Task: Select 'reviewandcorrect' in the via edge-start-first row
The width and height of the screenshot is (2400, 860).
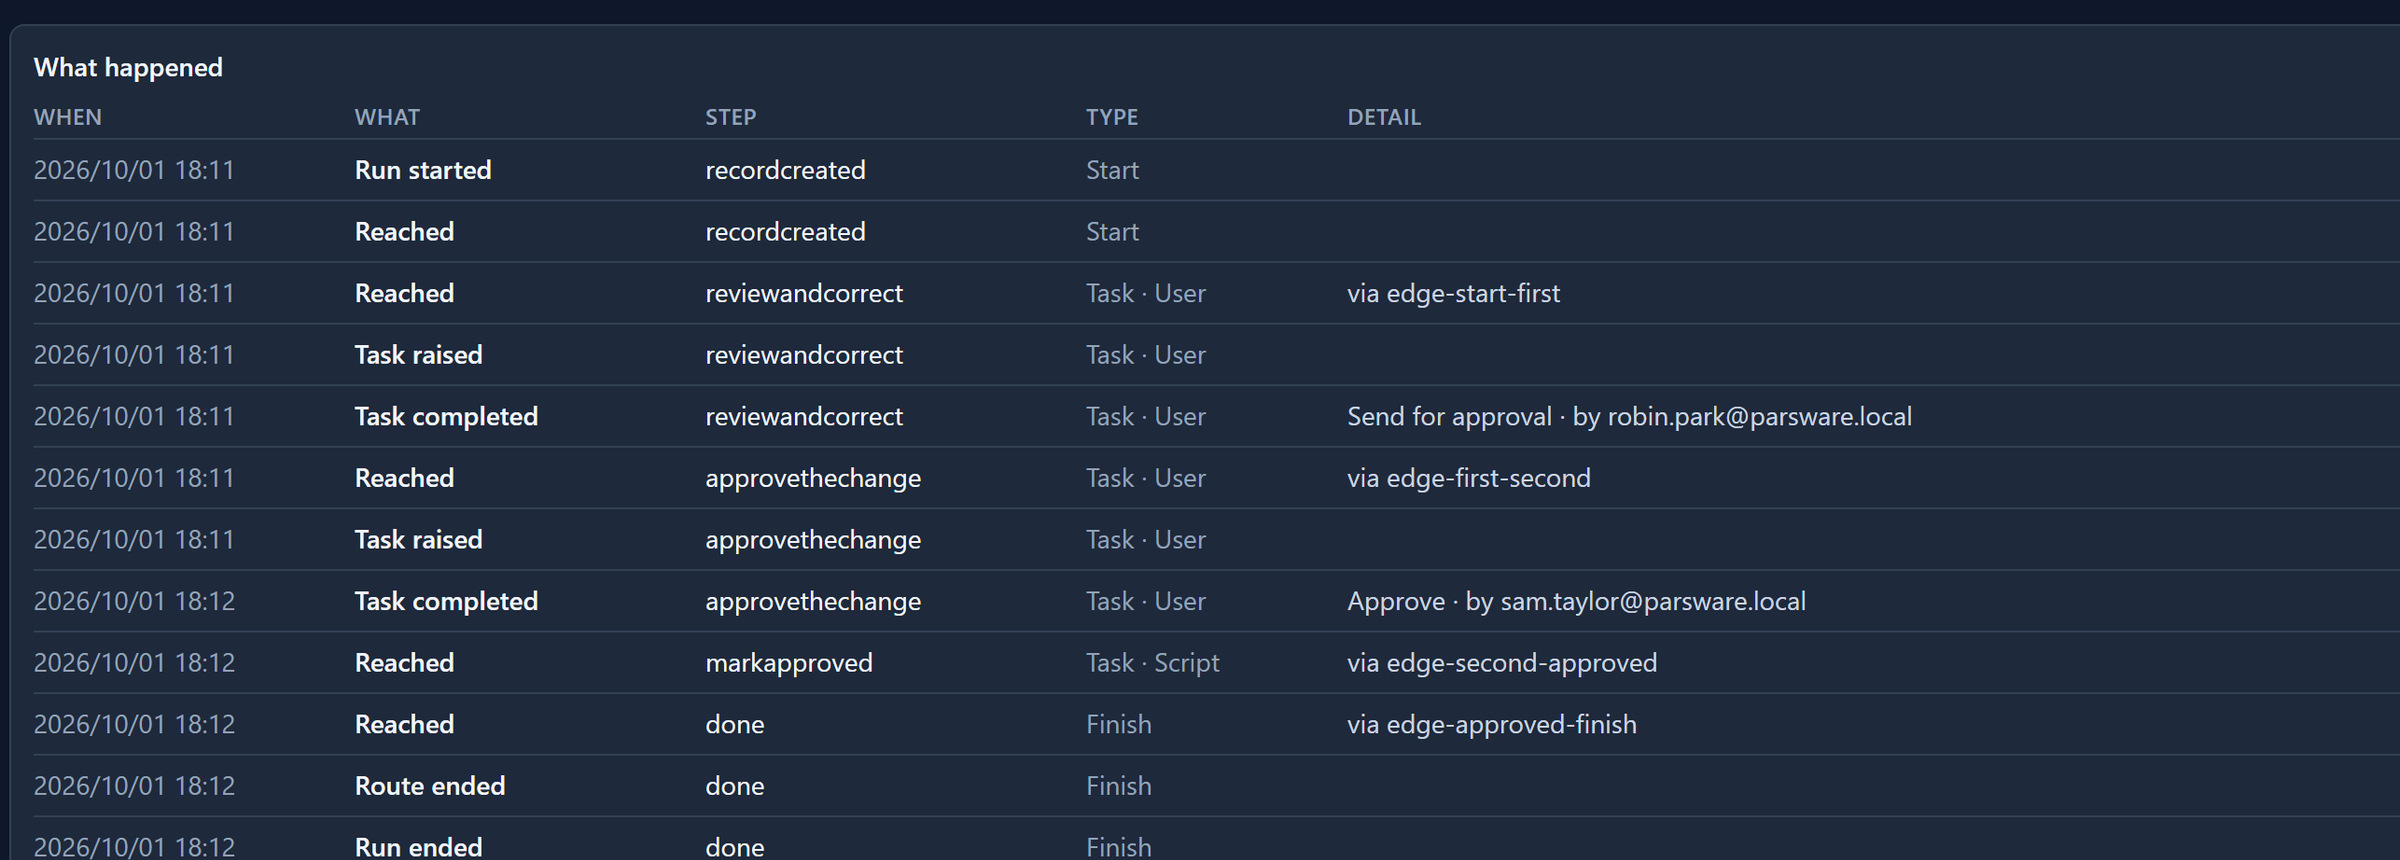Action: 804,293
